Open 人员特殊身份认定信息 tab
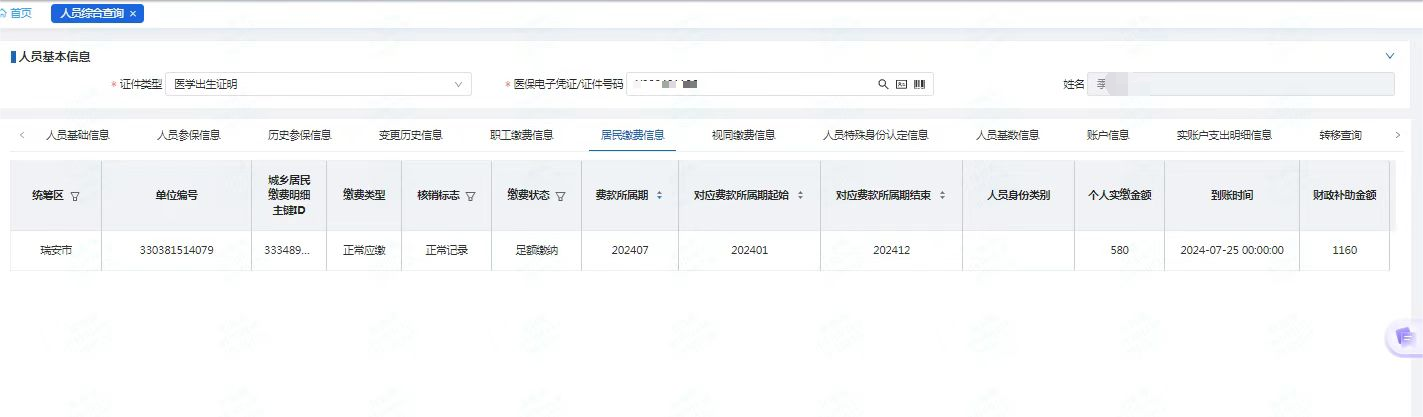 click(875, 135)
